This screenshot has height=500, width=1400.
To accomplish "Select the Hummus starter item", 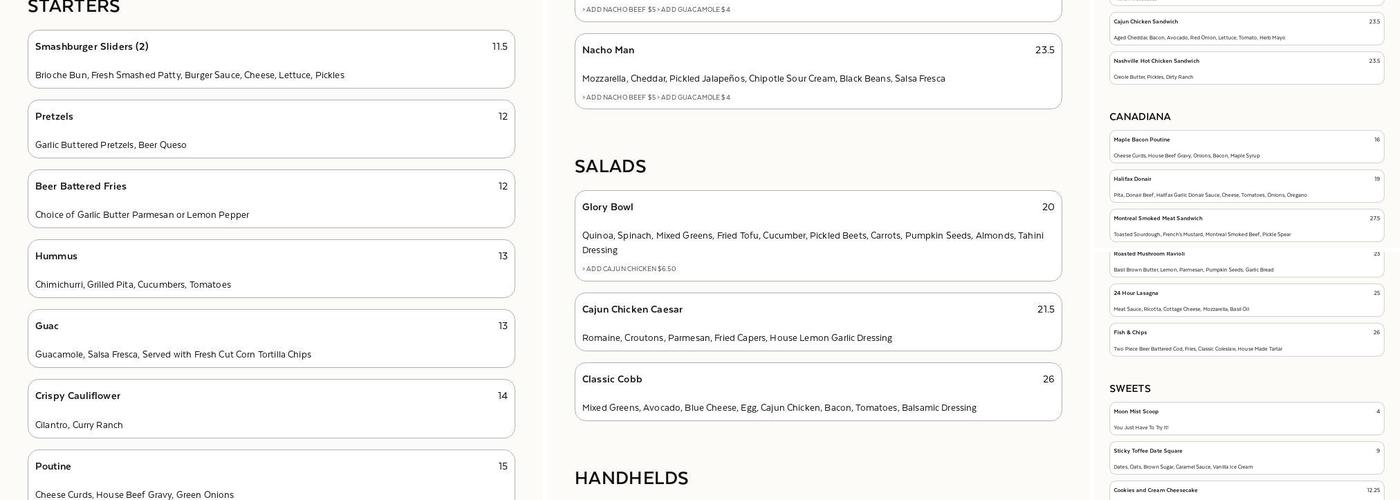I will 271,269.
